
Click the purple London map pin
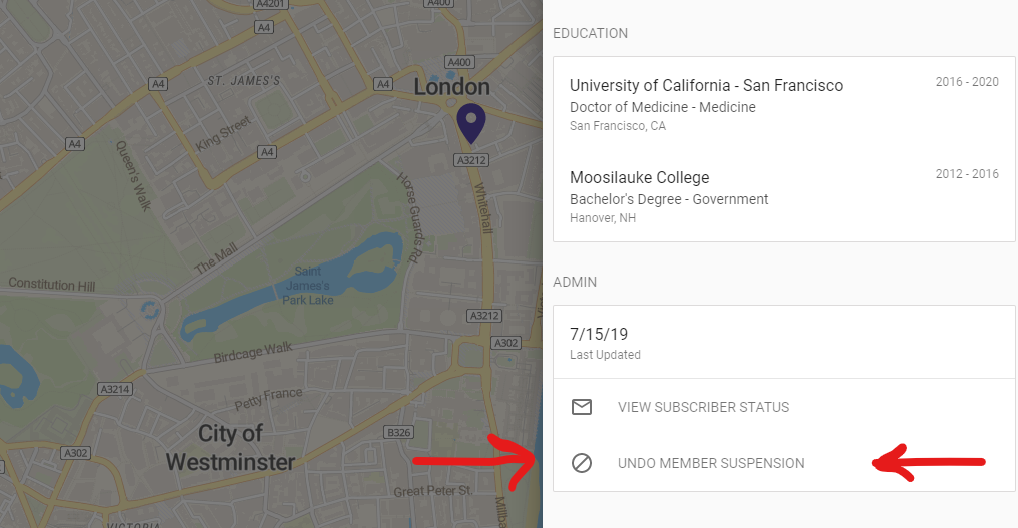pyautogui.click(x=471, y=123)
